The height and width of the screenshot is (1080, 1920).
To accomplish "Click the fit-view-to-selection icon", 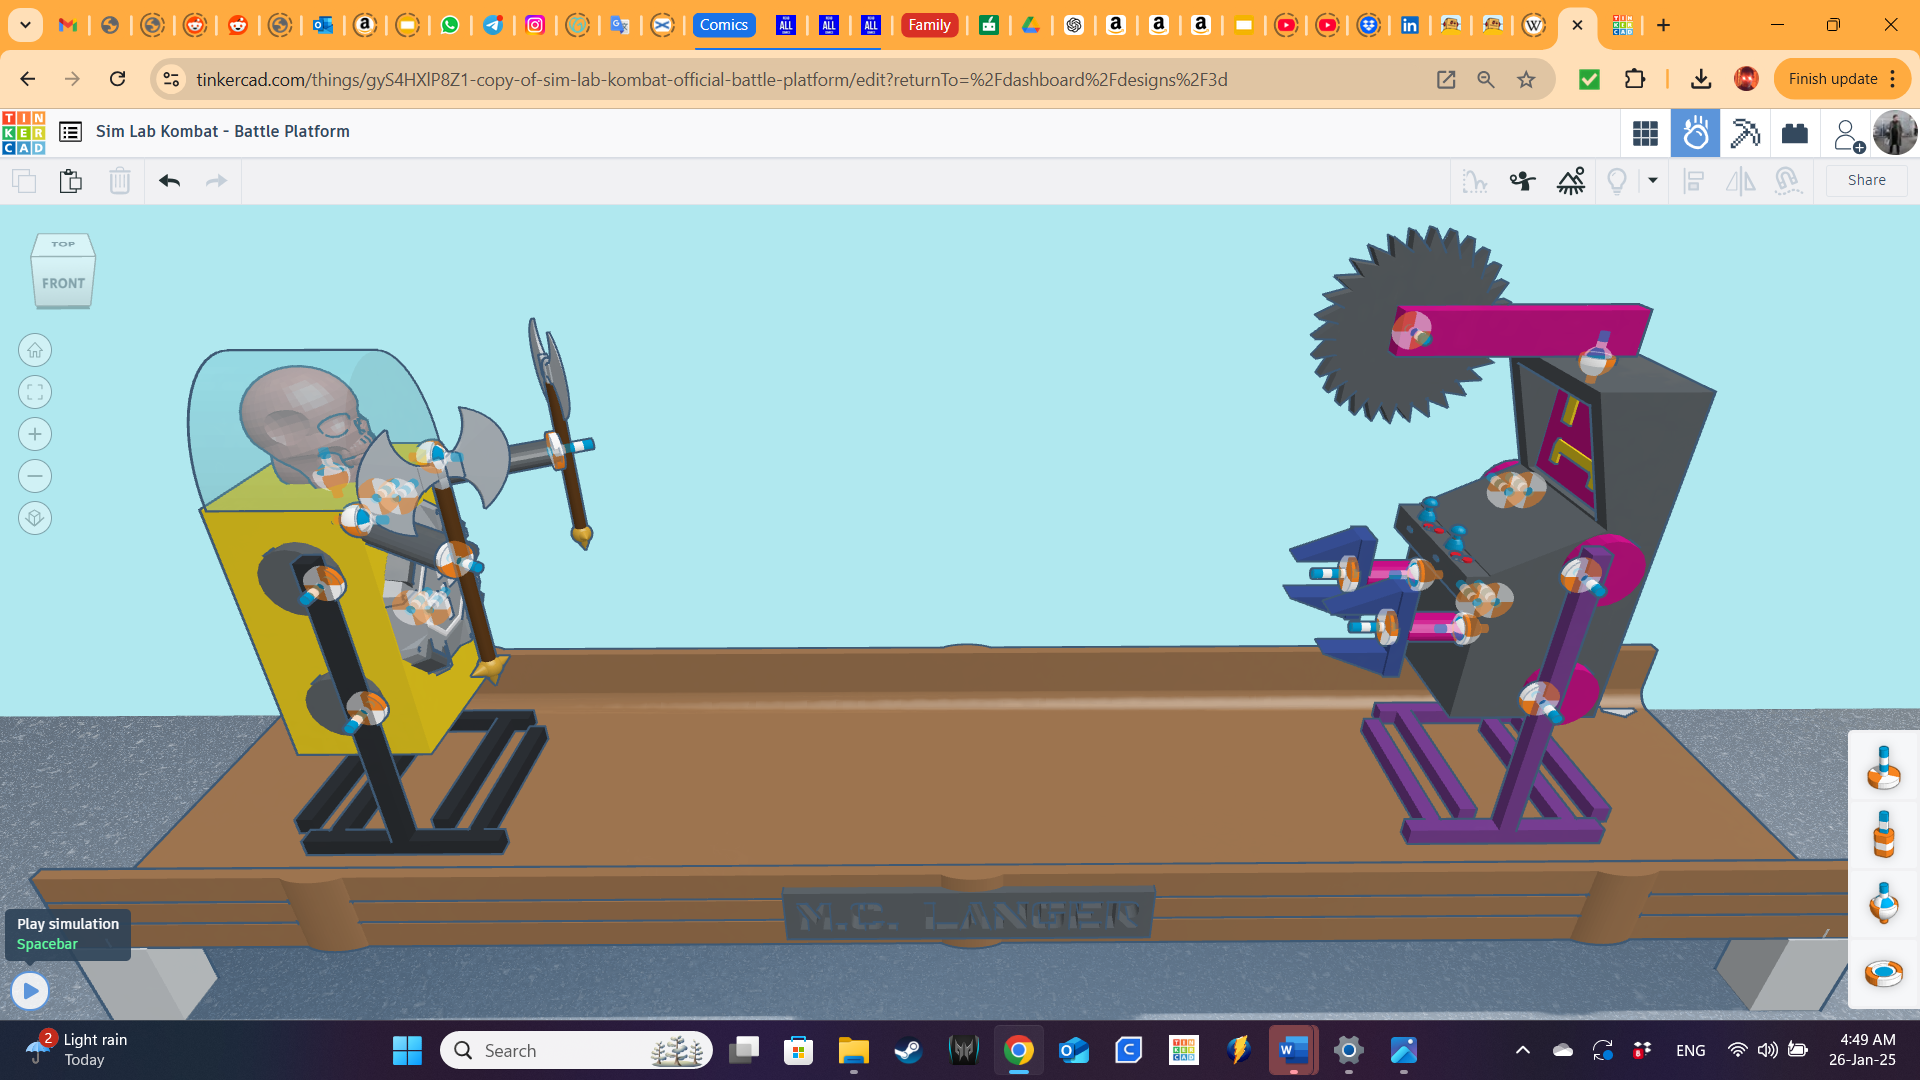I will coord(35,391).
